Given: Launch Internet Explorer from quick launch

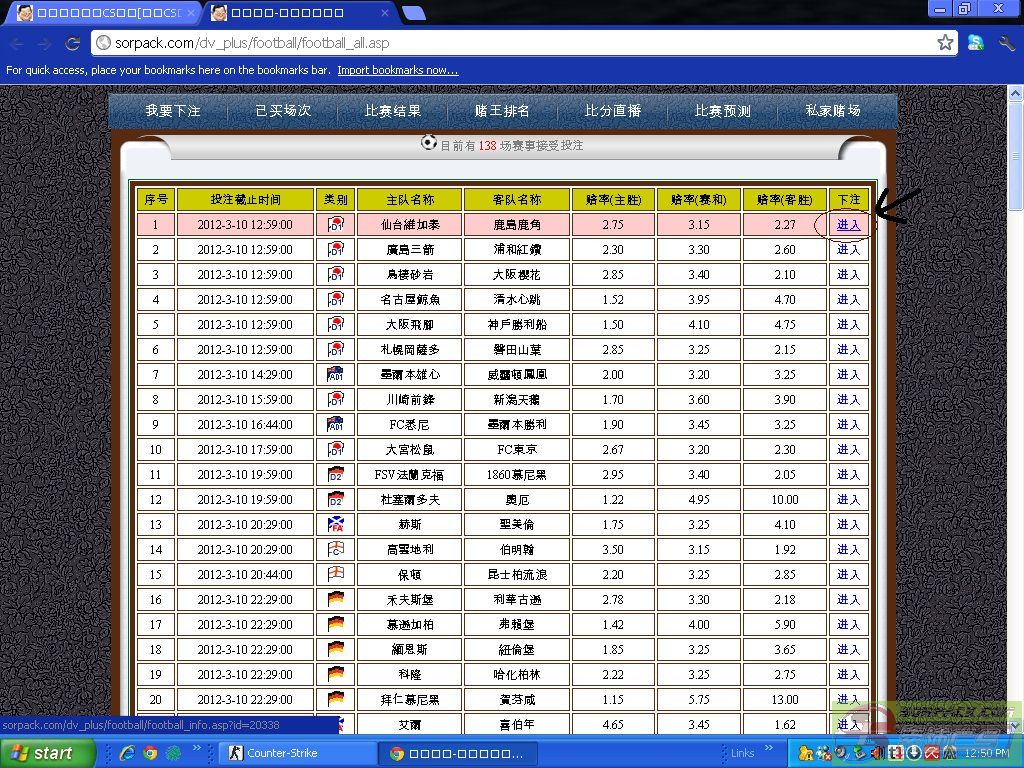Looking at the screenshot, I should pos(127,753).
